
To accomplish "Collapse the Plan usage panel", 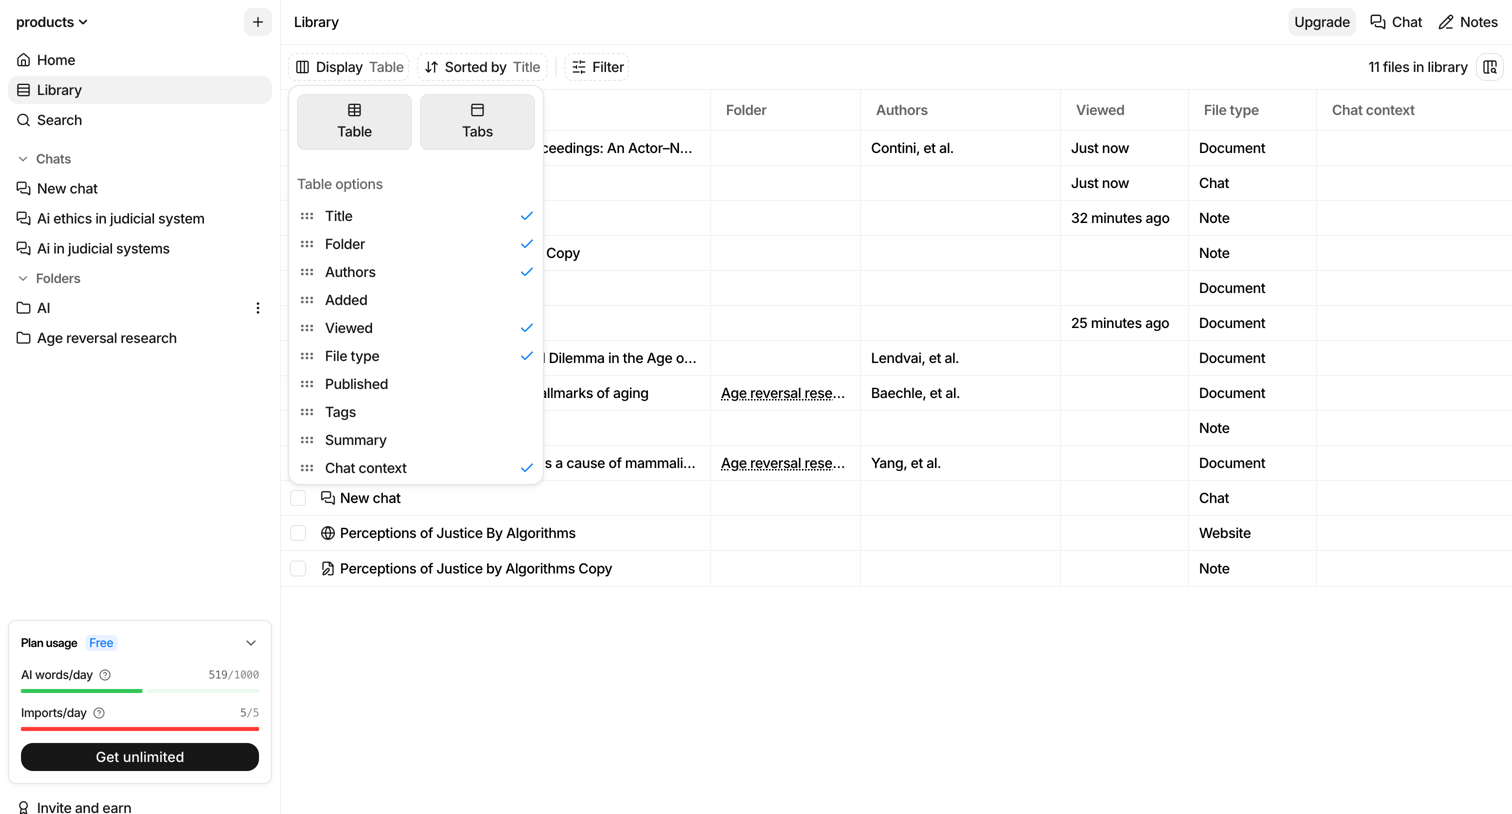I will [251, 643].
